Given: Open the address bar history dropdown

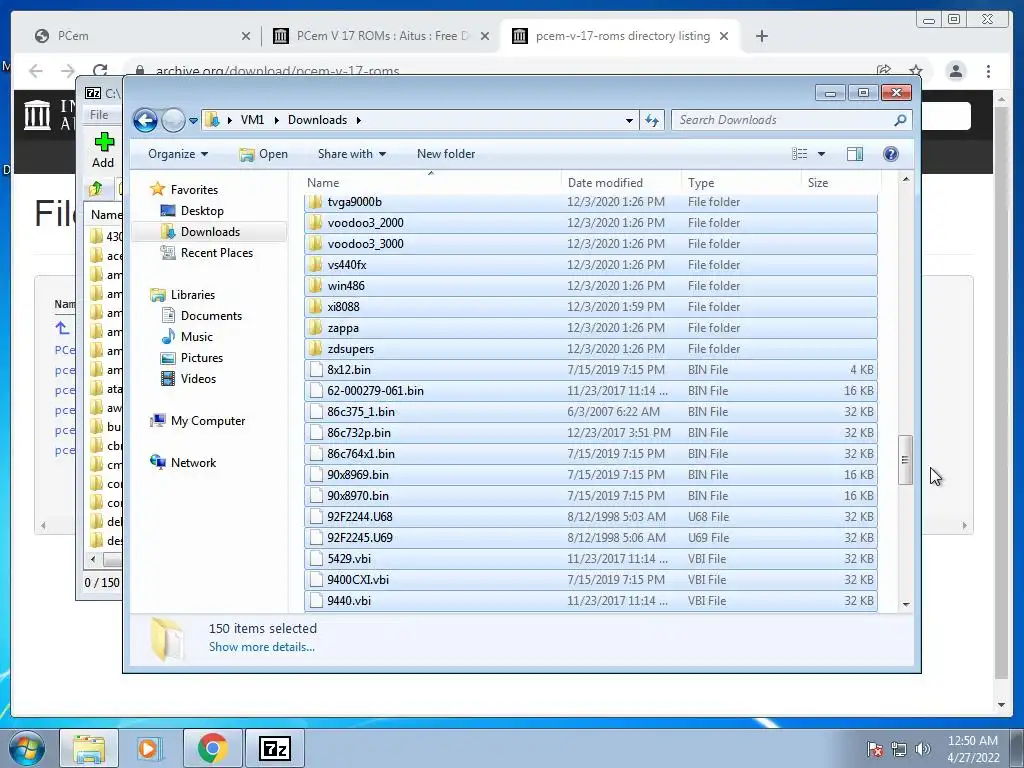Looking at the screenshot, I should tap(629, 121).
